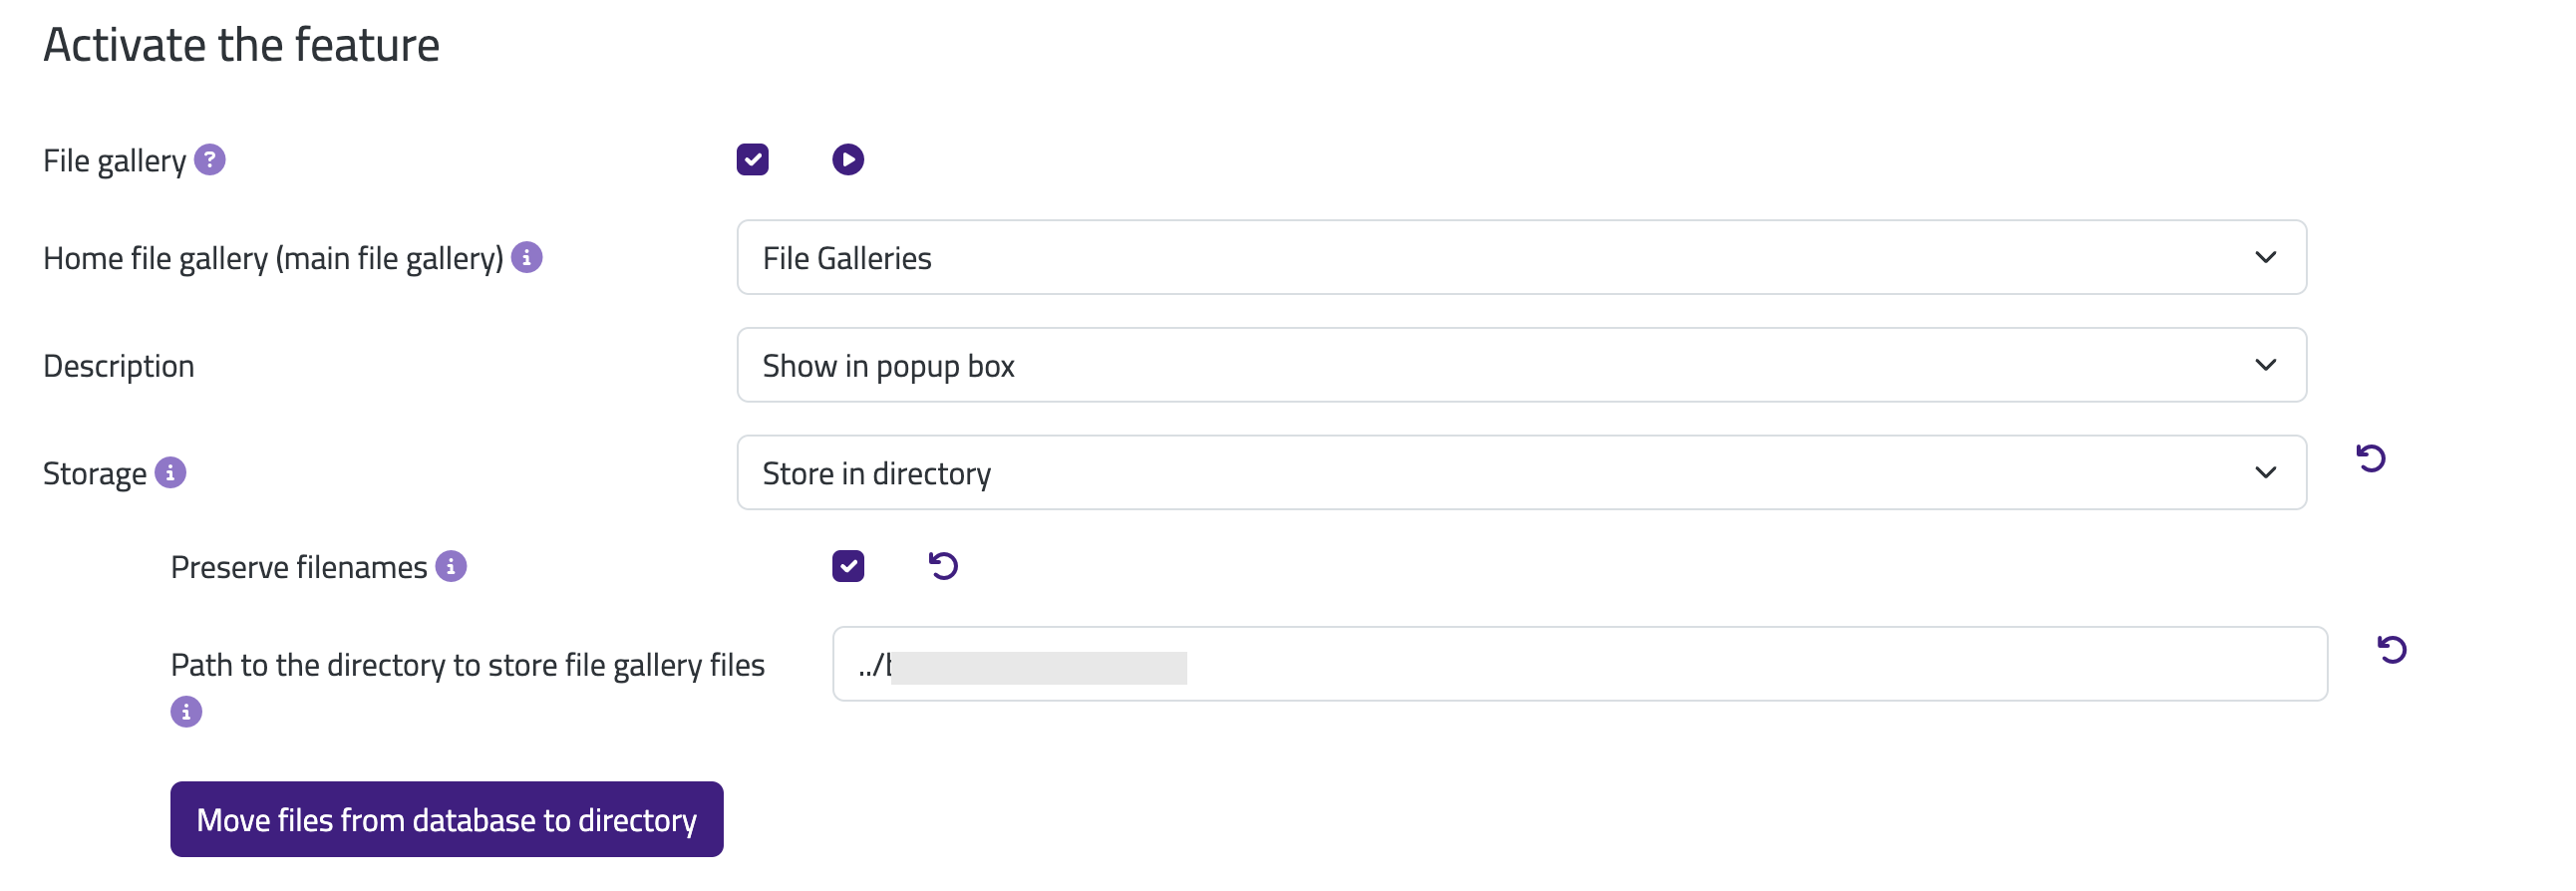Toggle the File gallery checkbox

point(752,160)
